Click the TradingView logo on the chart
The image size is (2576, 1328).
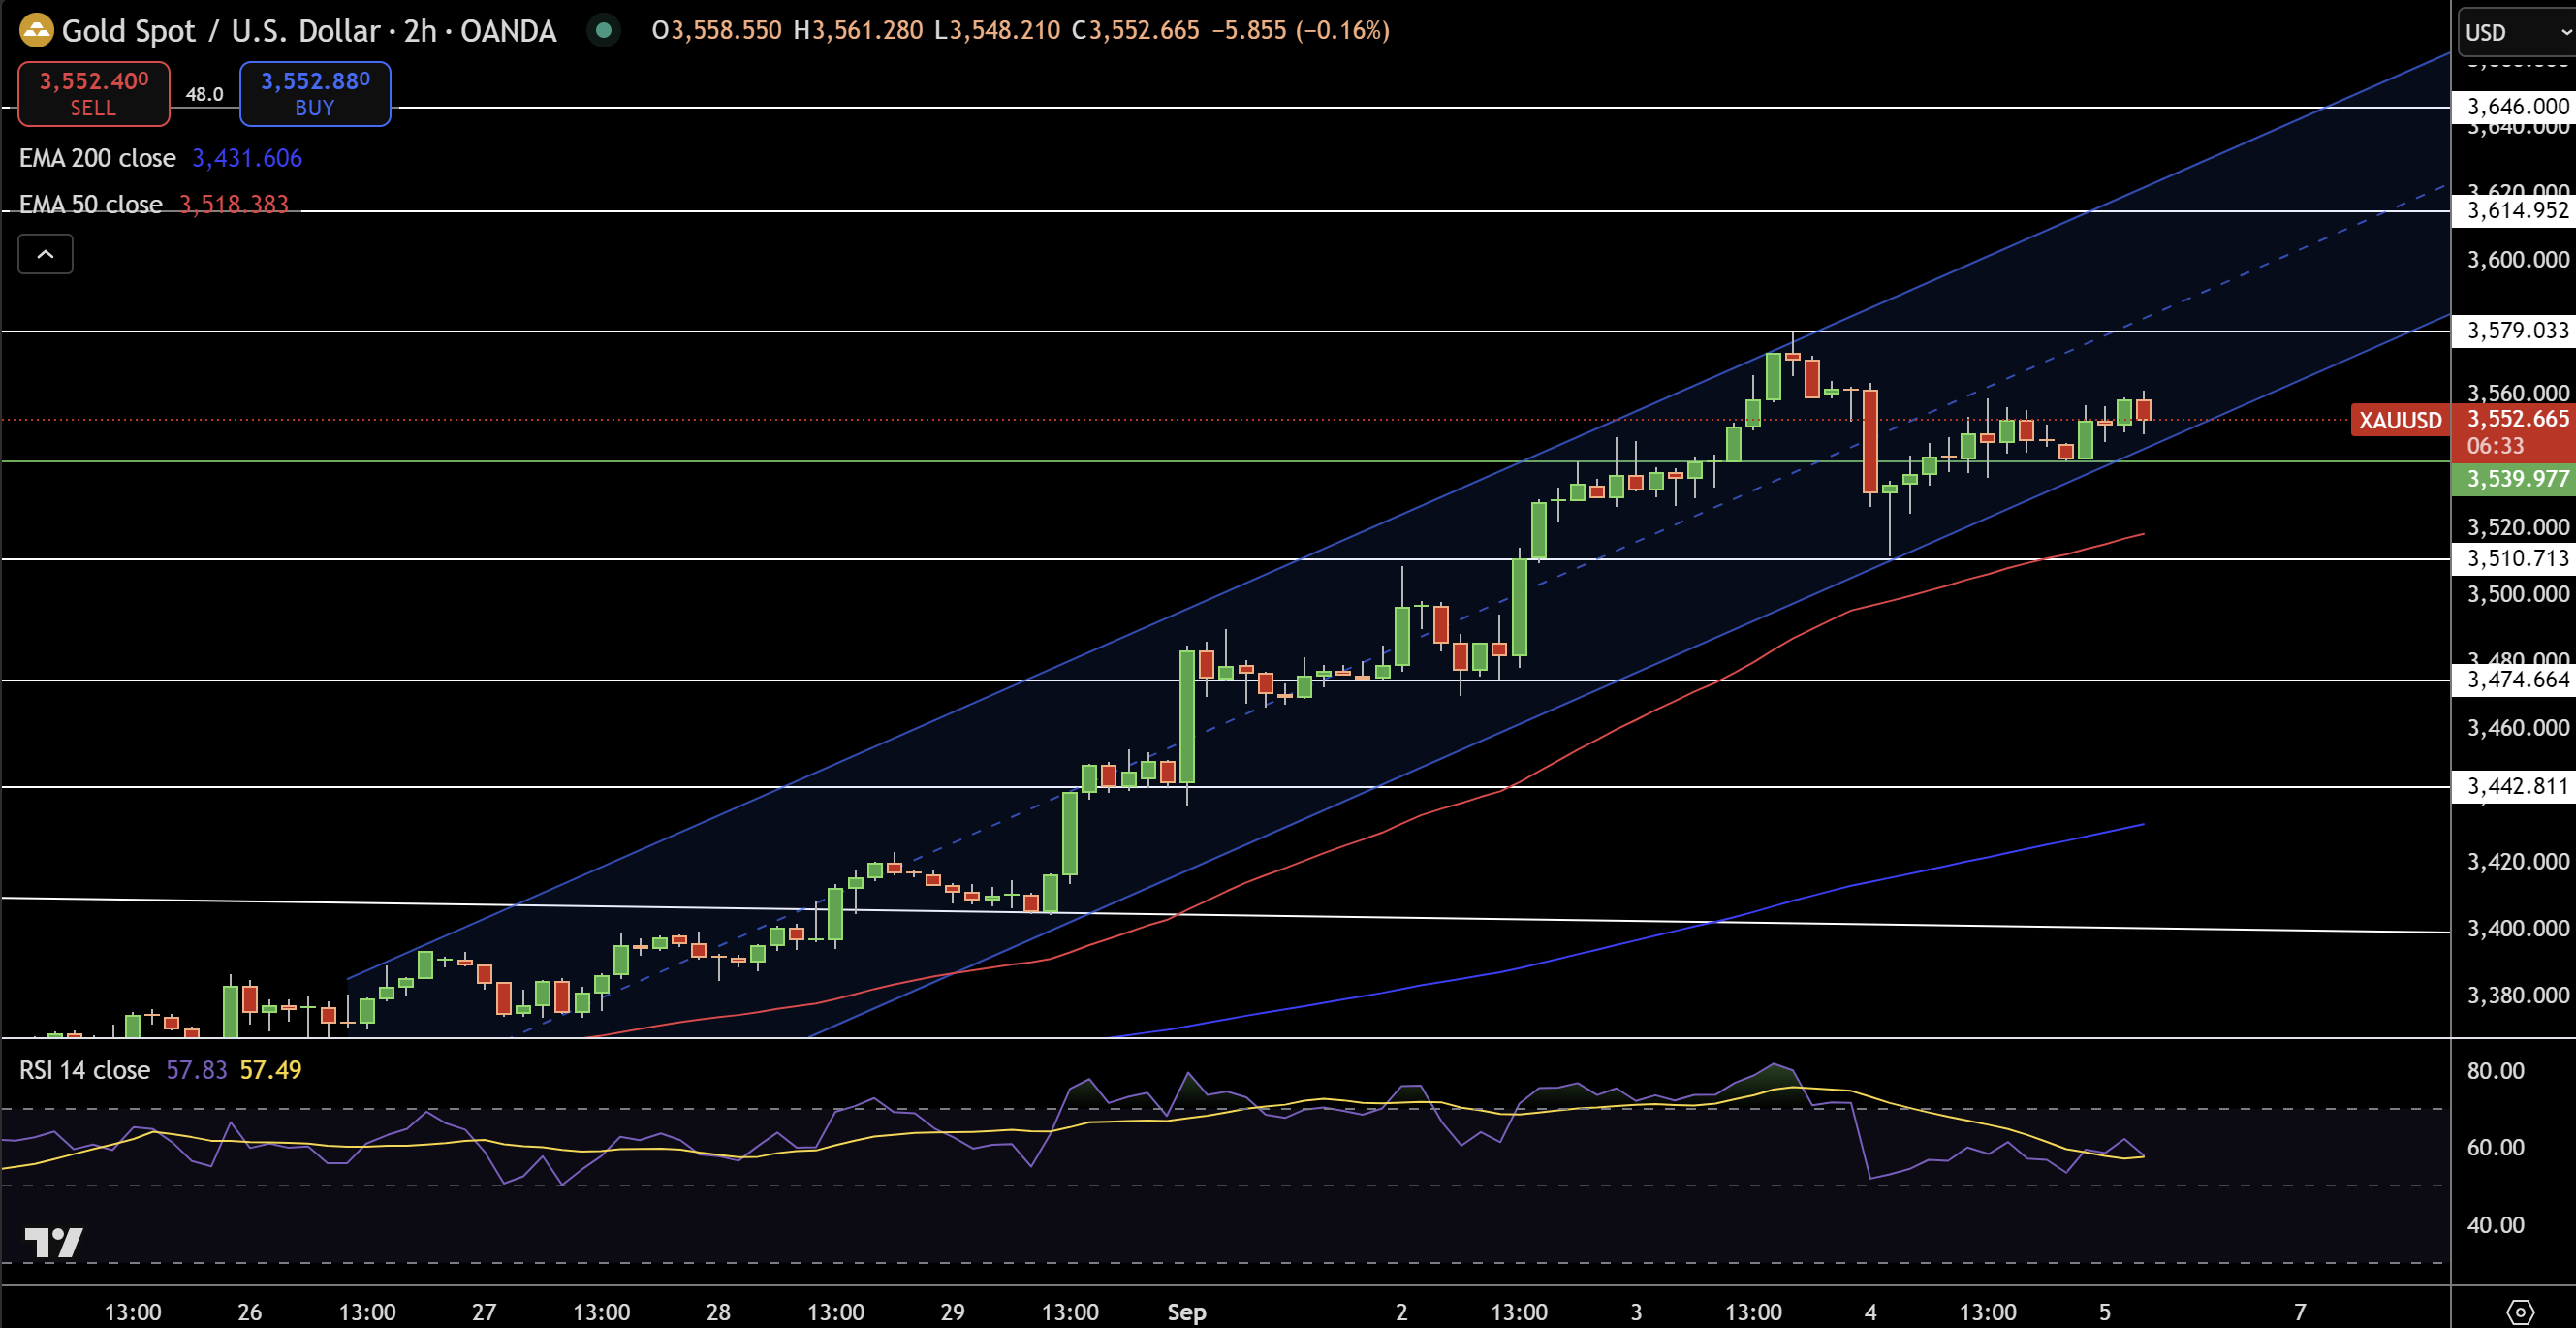pyautogui.click(x=54, y=1242)
